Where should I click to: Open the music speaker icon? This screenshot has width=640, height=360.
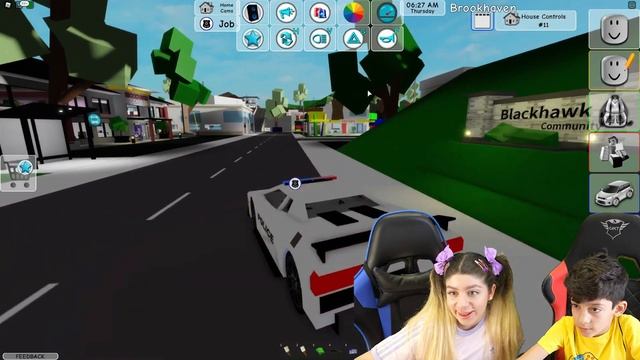point(253,13)
